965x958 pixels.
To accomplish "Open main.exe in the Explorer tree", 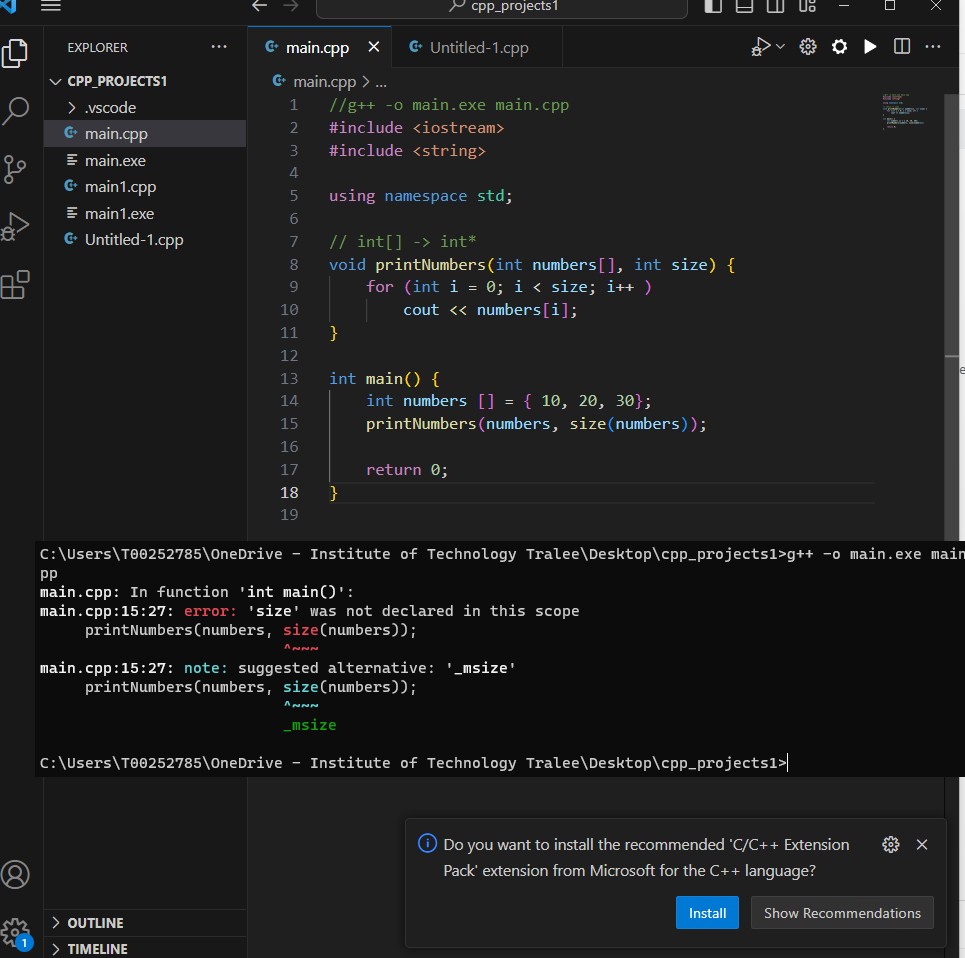I will point(145,161).
